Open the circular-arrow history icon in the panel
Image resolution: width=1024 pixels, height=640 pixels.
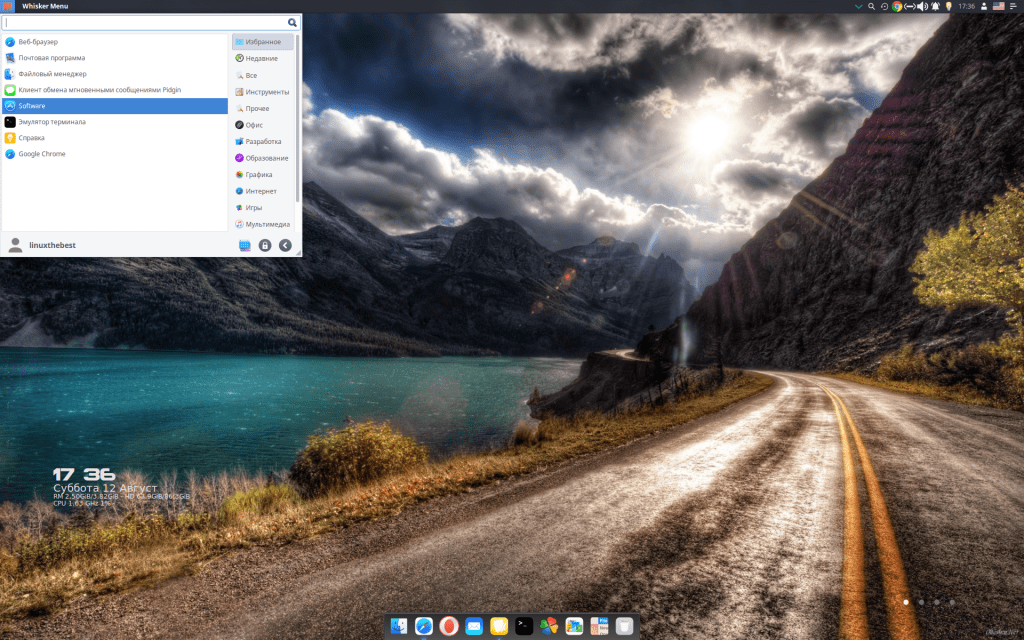(x=884, y=6)
